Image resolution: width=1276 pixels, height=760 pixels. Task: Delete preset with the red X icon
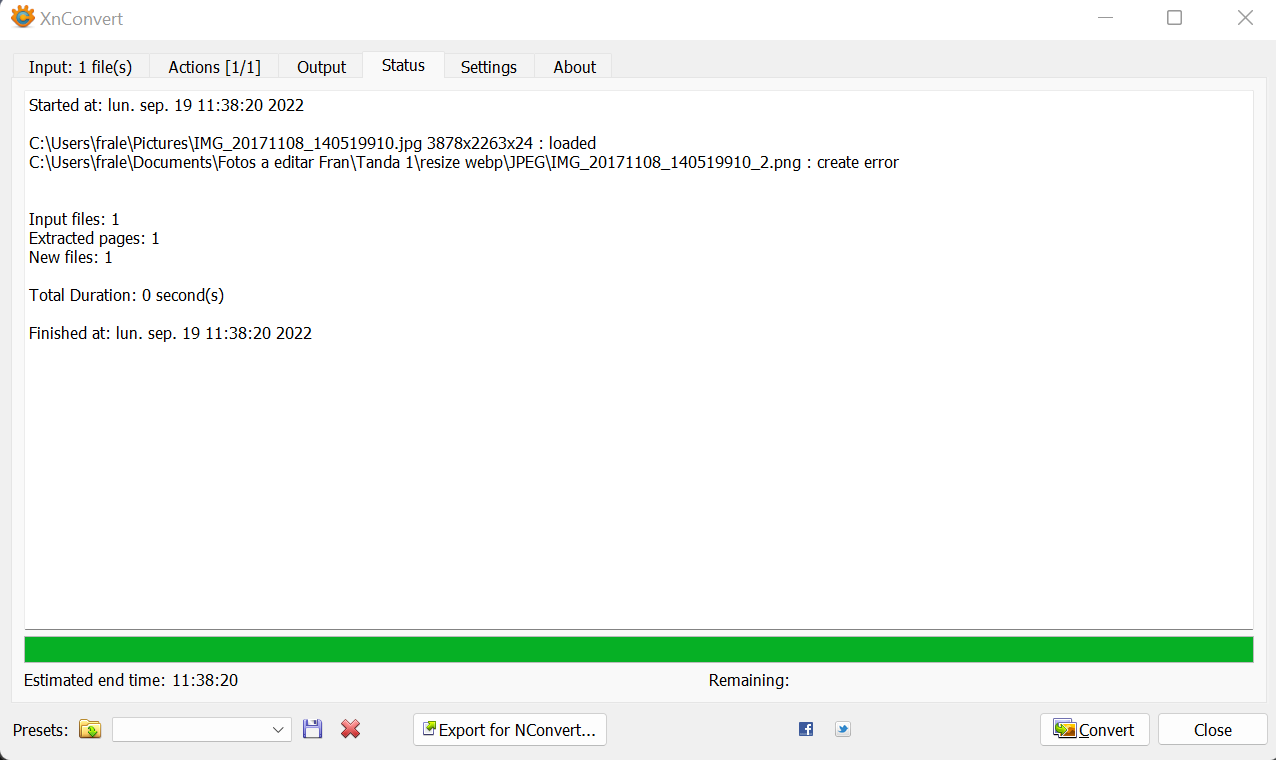pyautogui.click(x=350, y=729)
